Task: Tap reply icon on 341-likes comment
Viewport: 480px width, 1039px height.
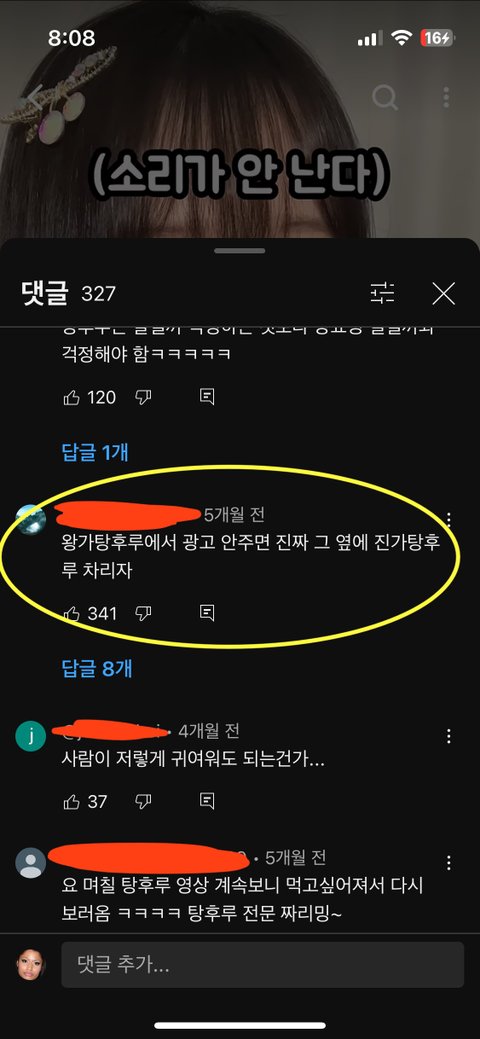Action: point(207,614)
